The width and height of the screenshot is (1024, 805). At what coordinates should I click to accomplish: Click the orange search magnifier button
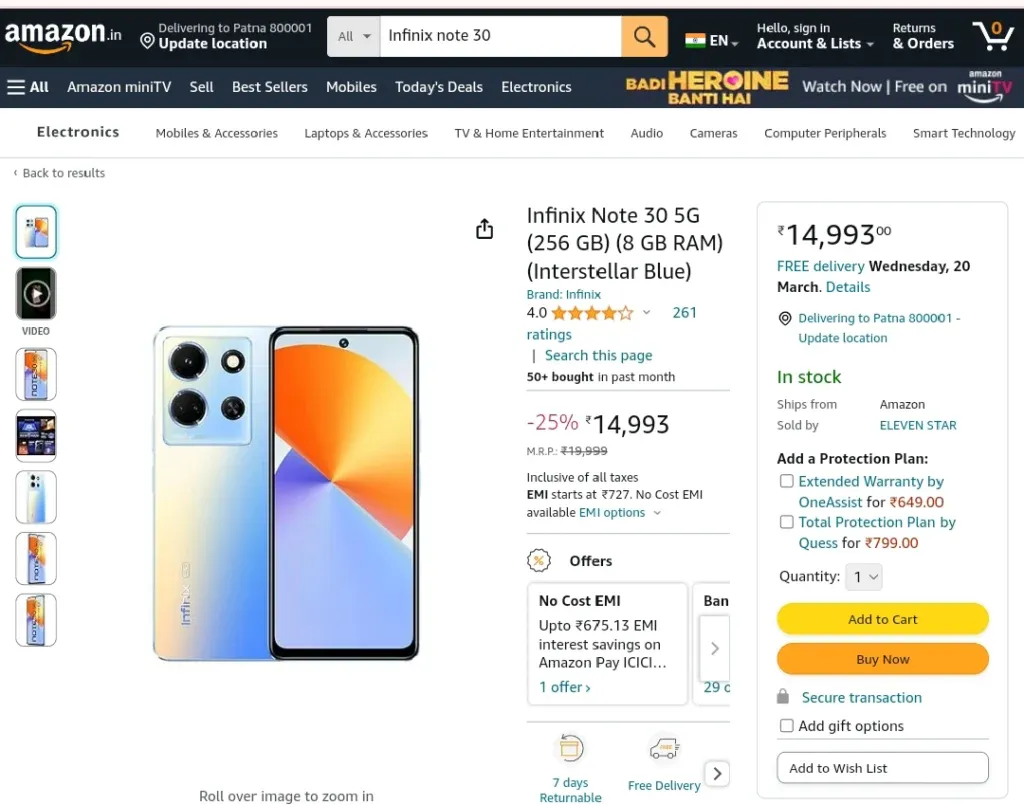644,37
